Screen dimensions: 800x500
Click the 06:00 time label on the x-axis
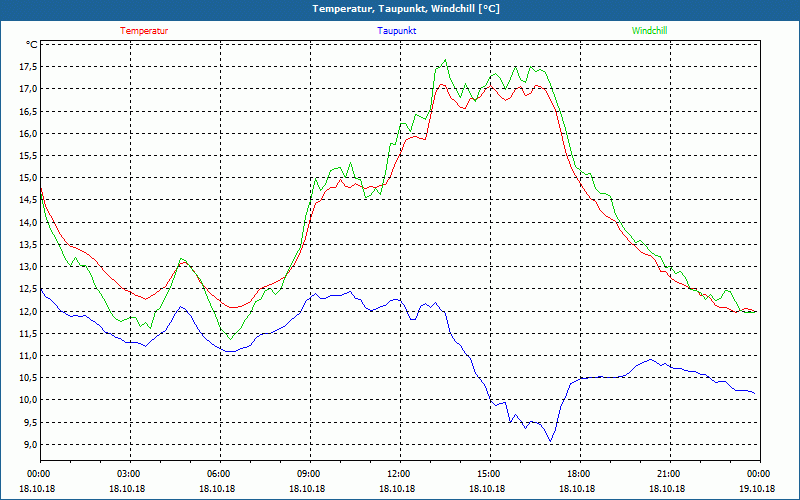[219, 473]
